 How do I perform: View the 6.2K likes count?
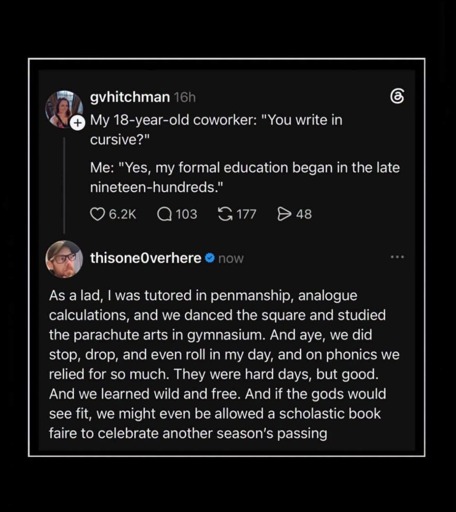pyautogui.click(x=122, y=214)
